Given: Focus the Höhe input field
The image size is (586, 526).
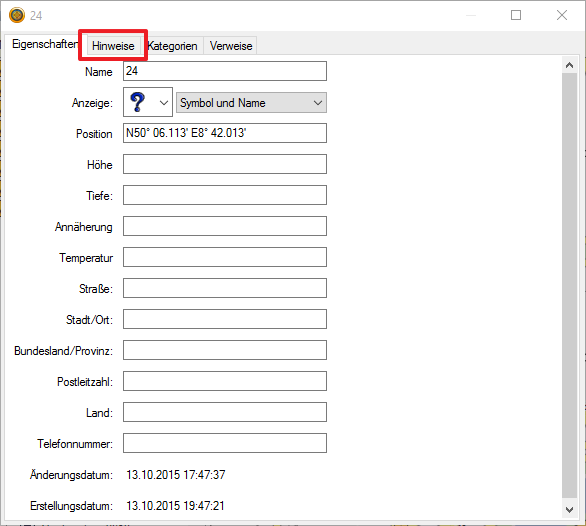Looking at the screenshot, I should pos(225,164).
